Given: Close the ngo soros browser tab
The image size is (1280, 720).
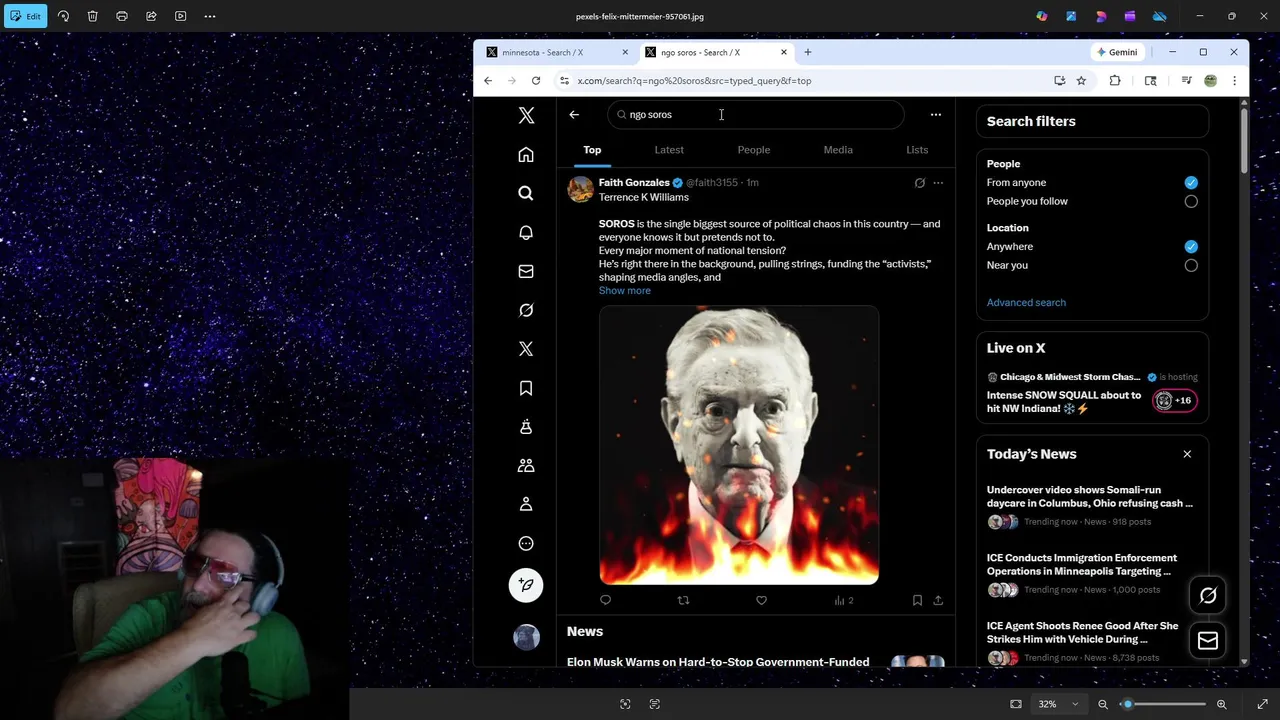Looking at the screenshot, I should (x=784, y=52).
